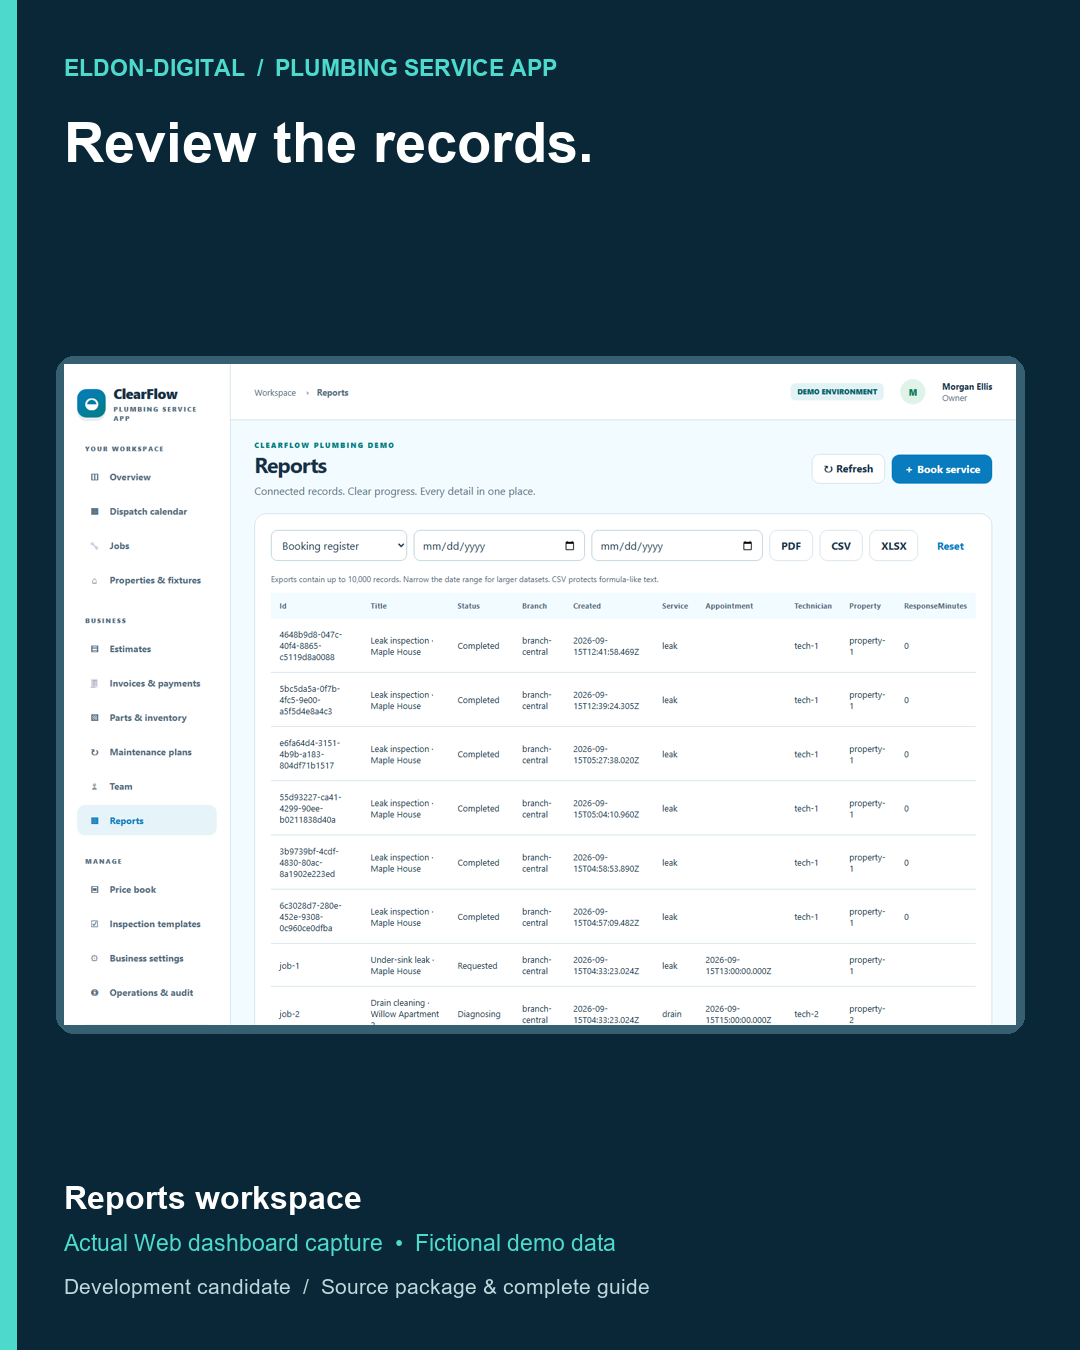Click the Price book icon
This screenshot has height=1350, width=1080.
95,890
